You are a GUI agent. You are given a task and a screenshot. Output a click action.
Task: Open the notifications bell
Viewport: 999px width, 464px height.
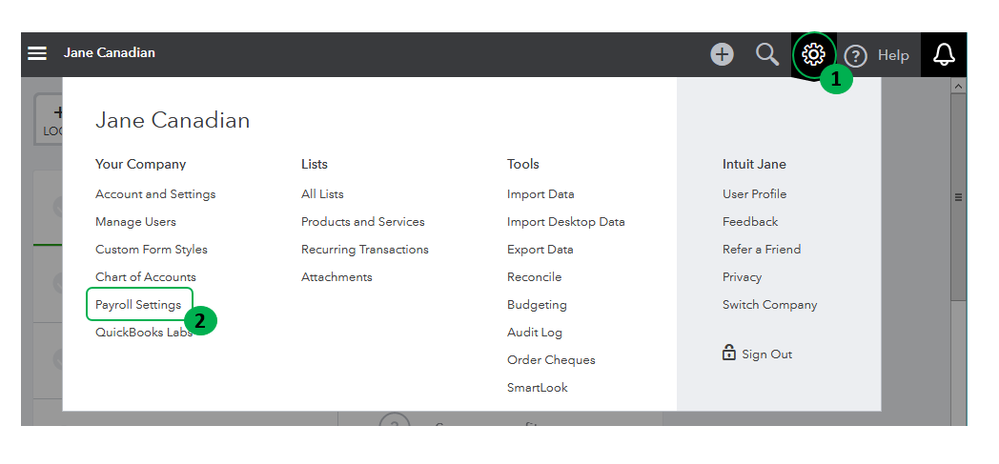click(x=943, y=55)
